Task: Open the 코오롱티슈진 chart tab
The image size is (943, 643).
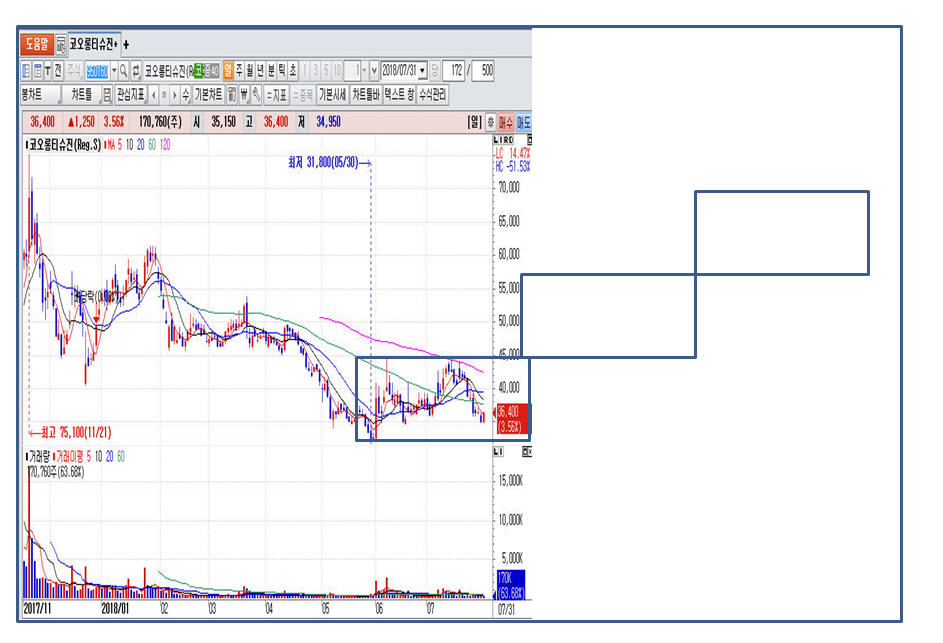Action: (x=93, y=45)
